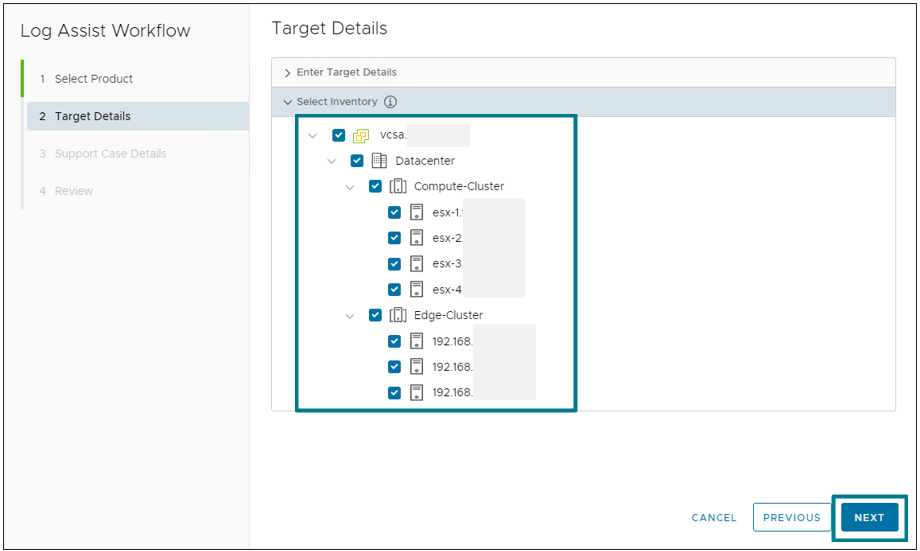
Task: Click the Datacenter building icon
Action: pyautogui.click(x=379, y=161)
